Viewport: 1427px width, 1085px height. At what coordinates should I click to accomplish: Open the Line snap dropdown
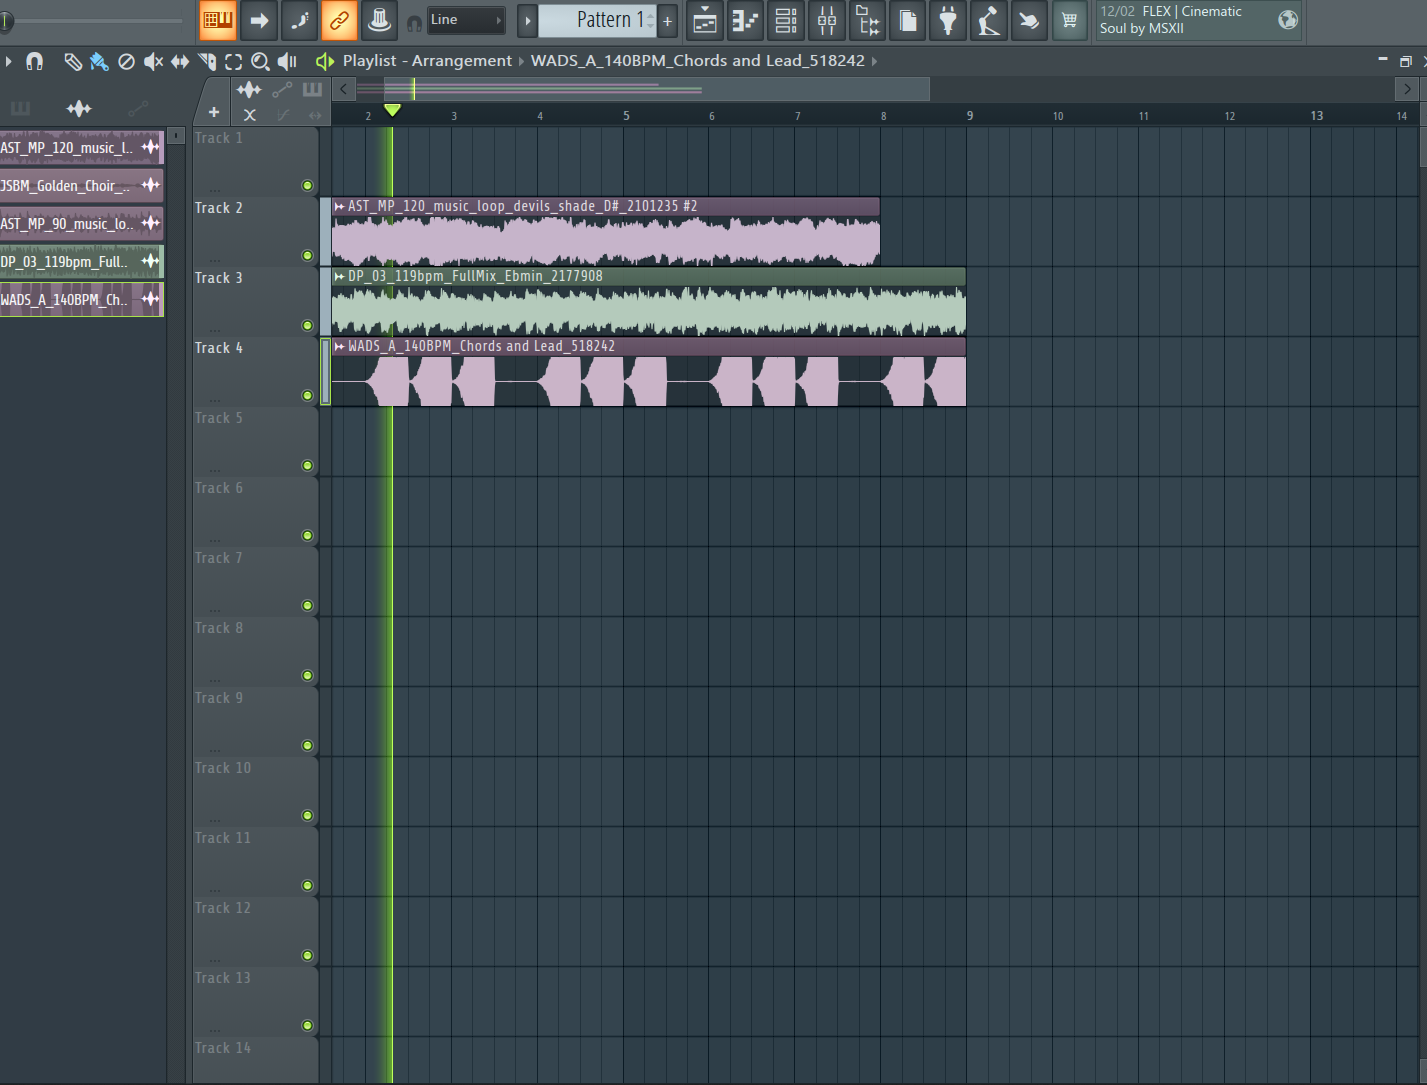pyautogui.click(x=466, y=20)
